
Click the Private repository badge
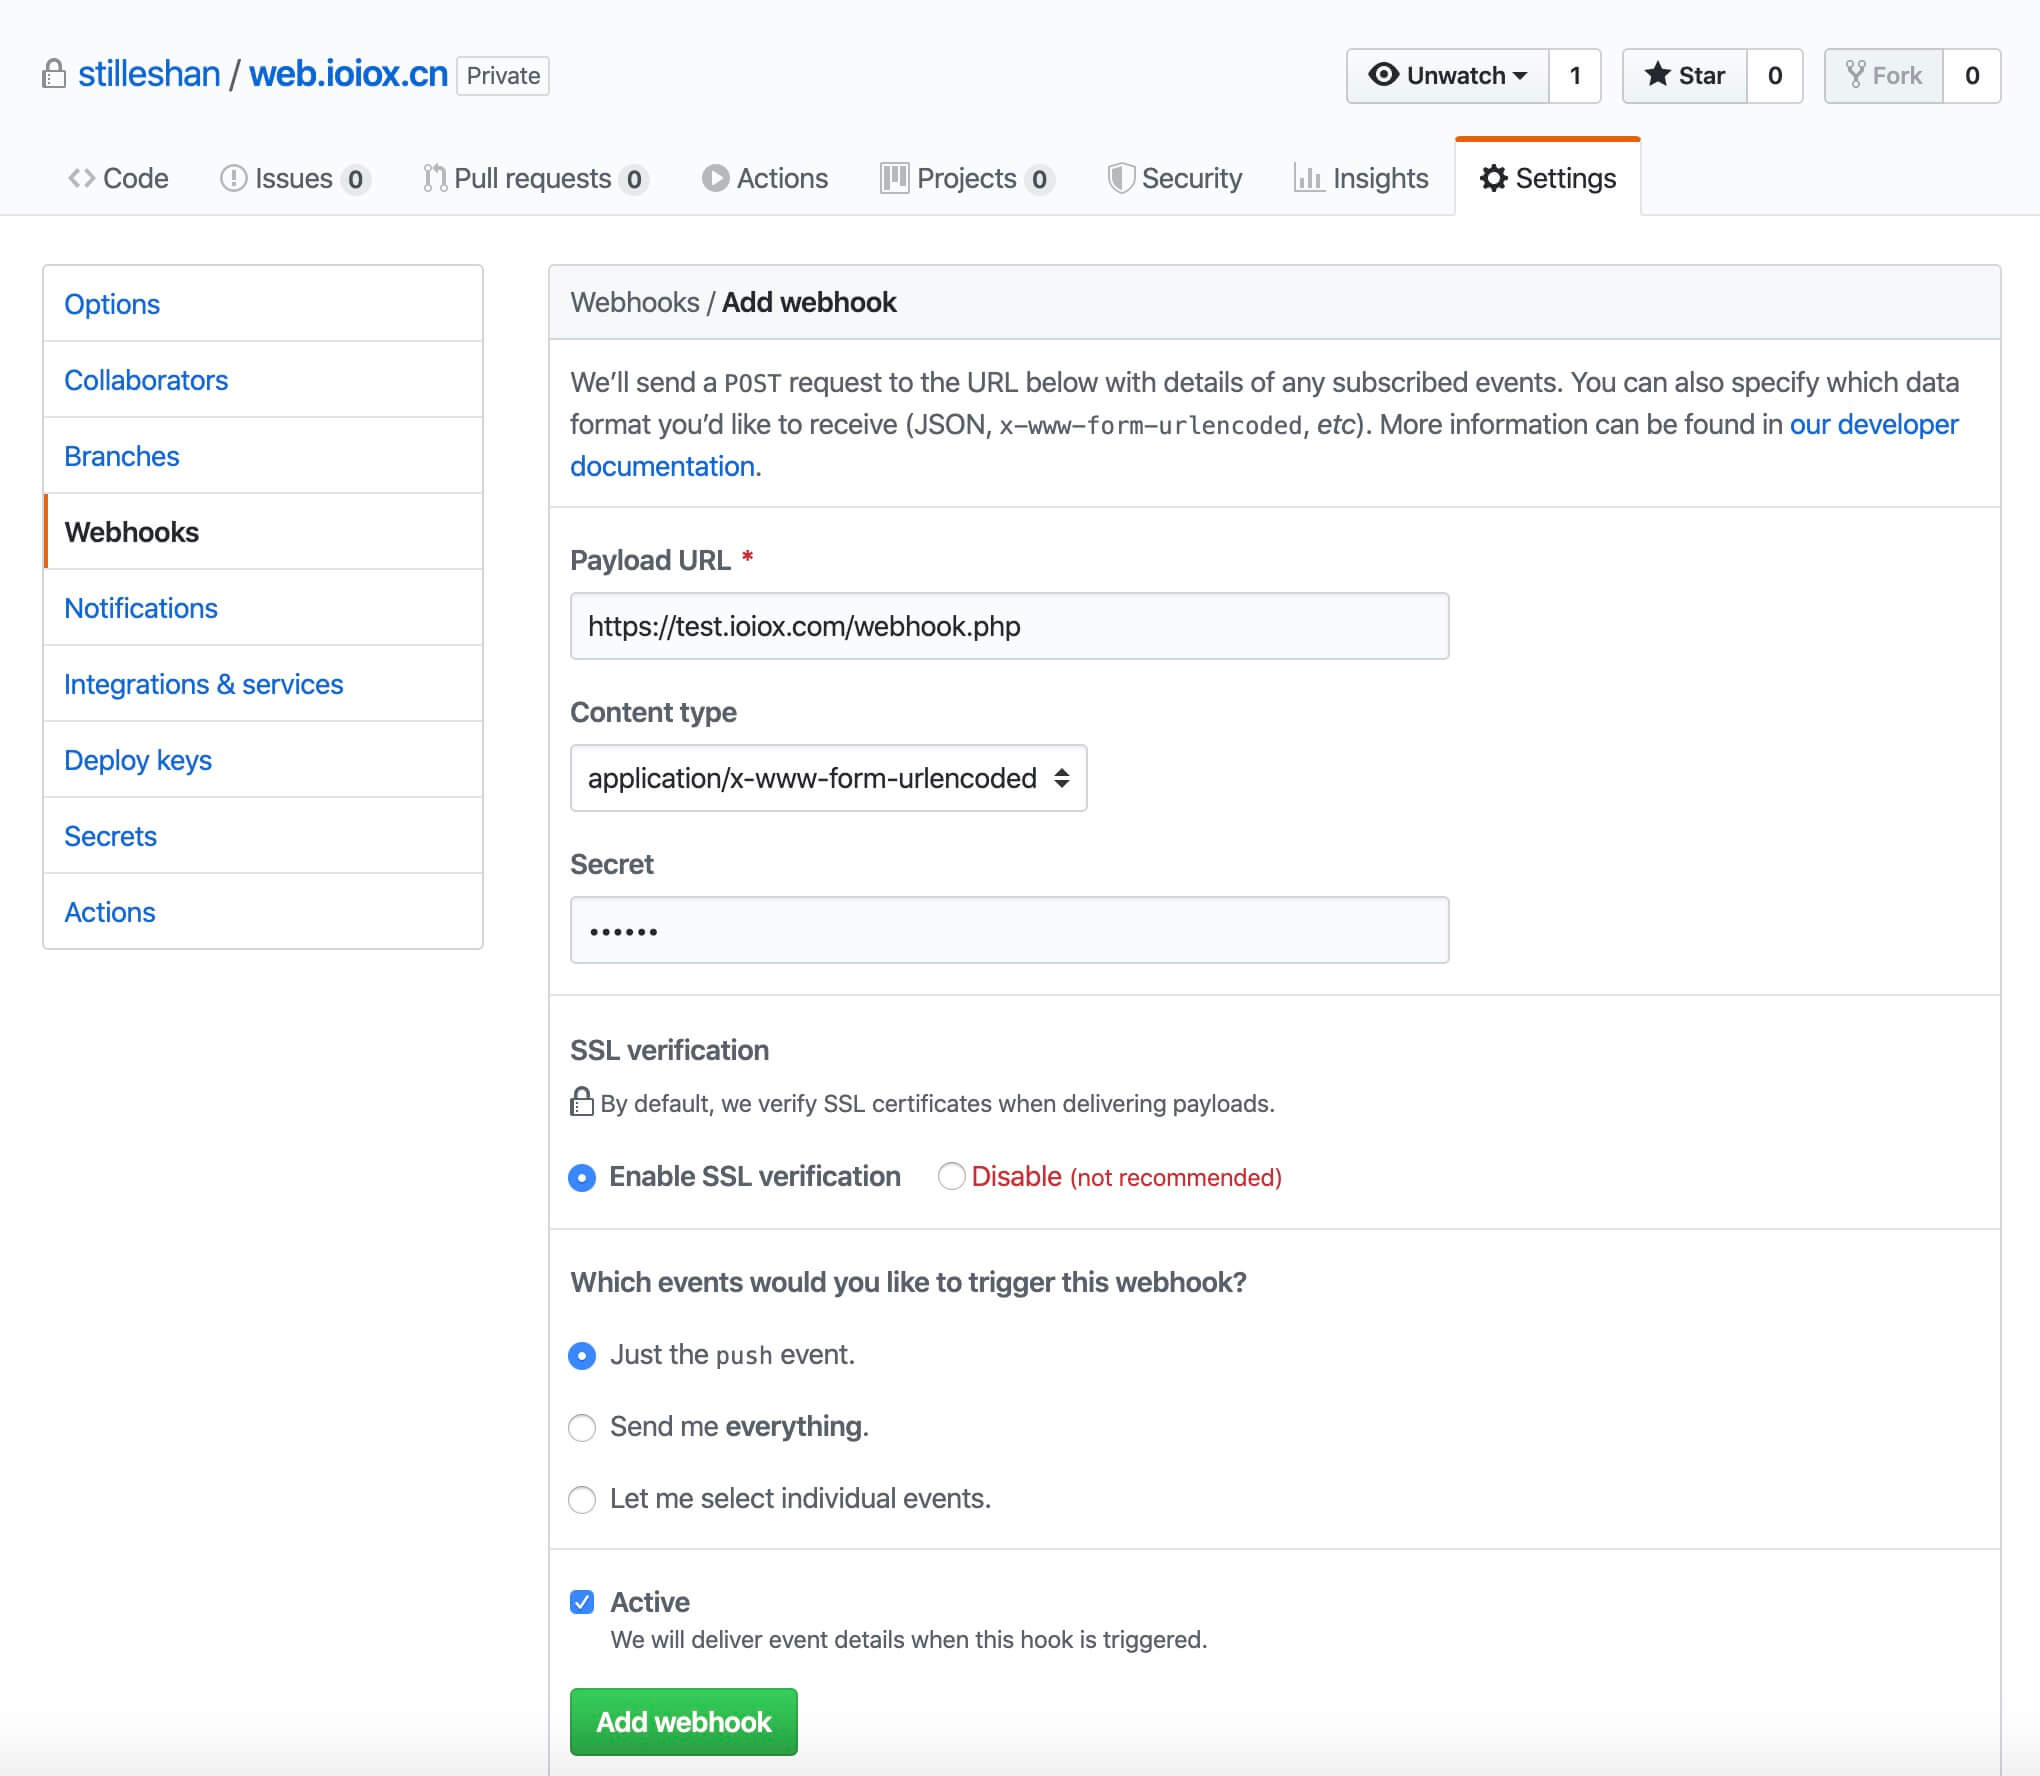(x=503, y=75)
